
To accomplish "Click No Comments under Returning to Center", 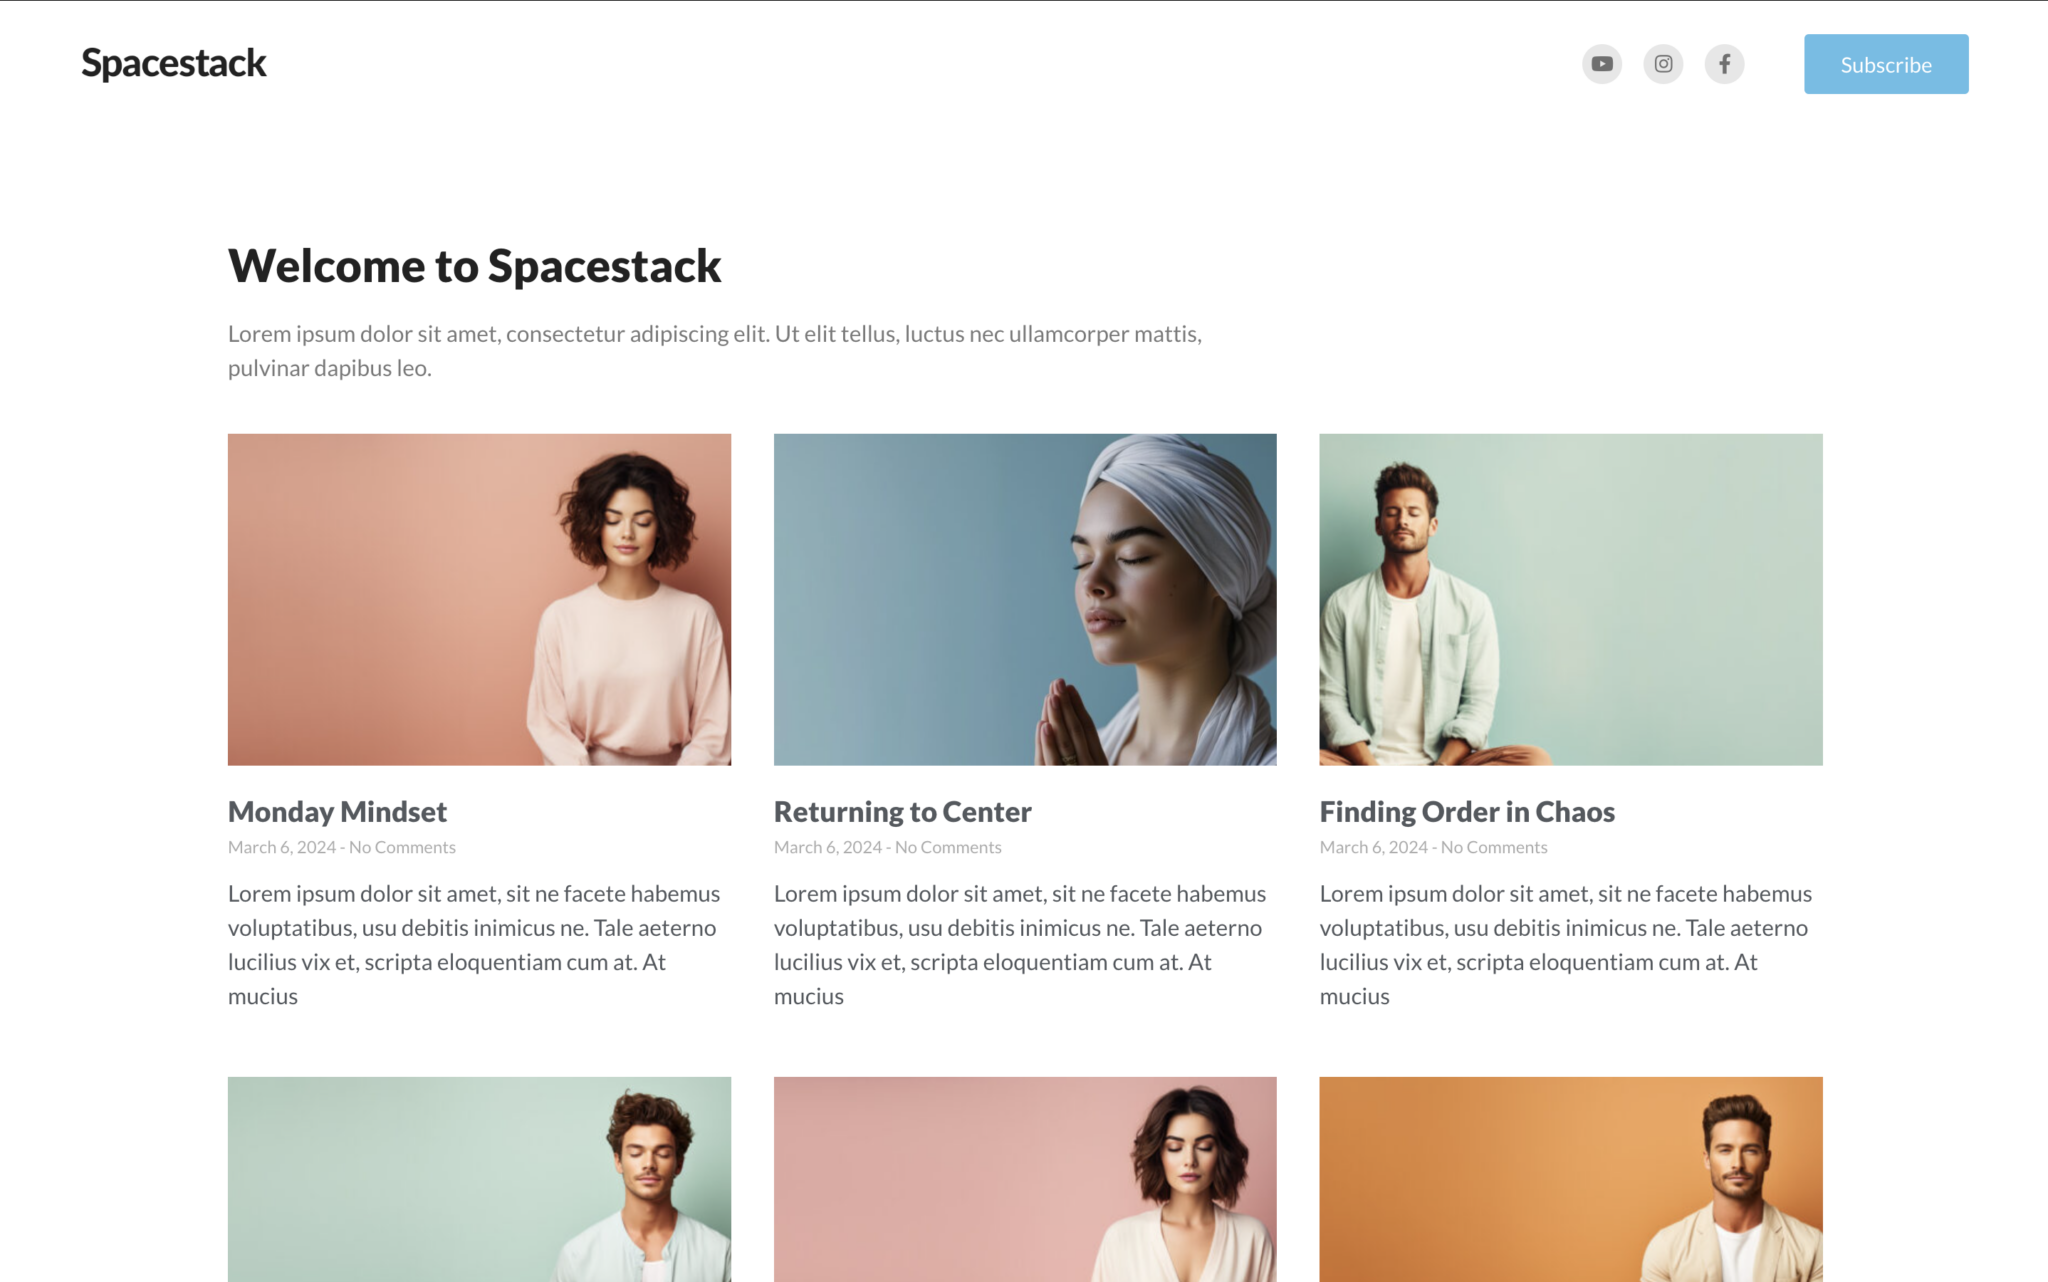I will [x=948, y=847].
